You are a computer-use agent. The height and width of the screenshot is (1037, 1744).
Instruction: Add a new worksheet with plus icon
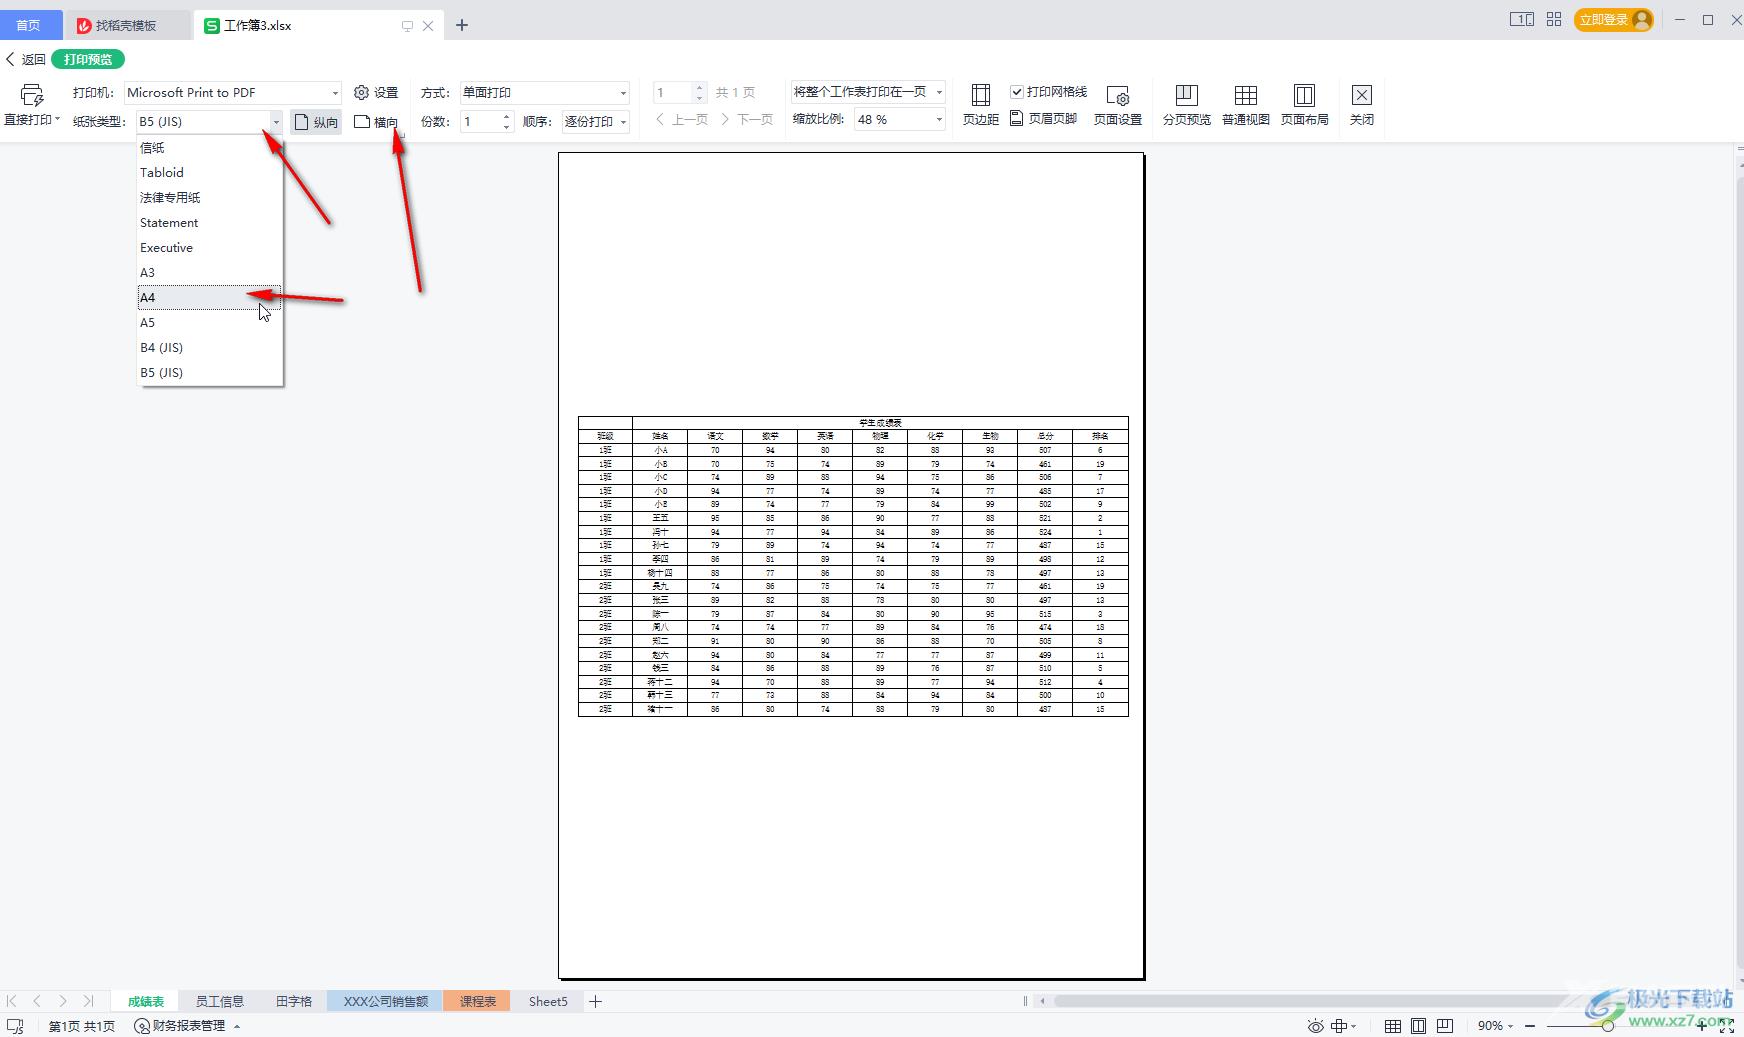click(595, 1001)
